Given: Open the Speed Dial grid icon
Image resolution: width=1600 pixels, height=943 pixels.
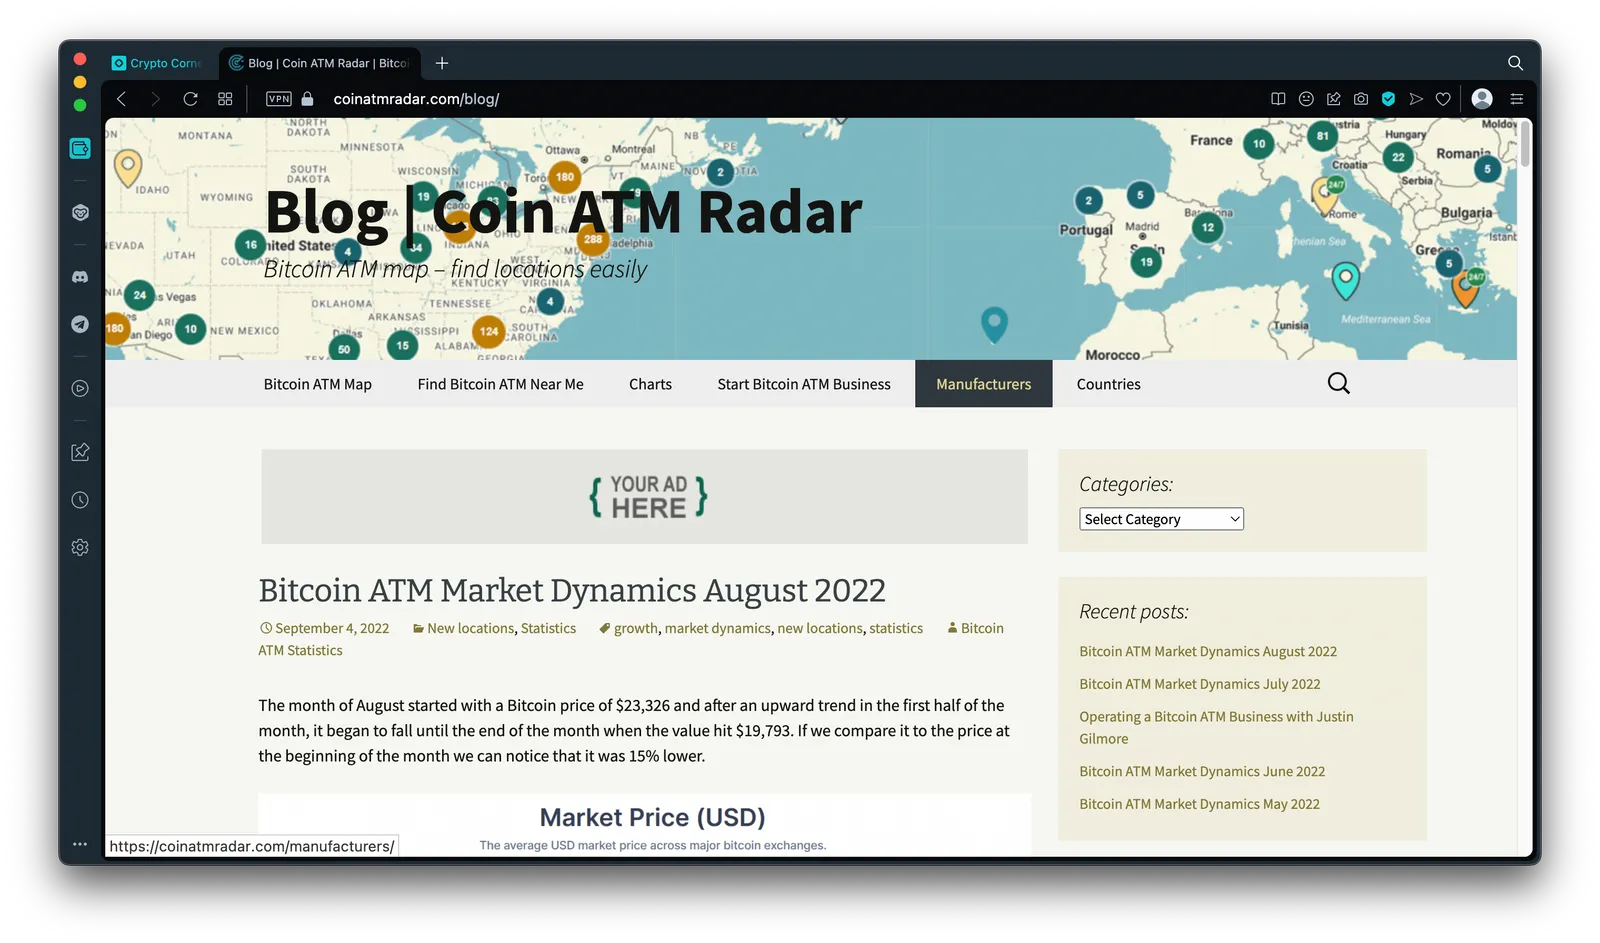Looking at the screenshot, I should click(225, 99).
